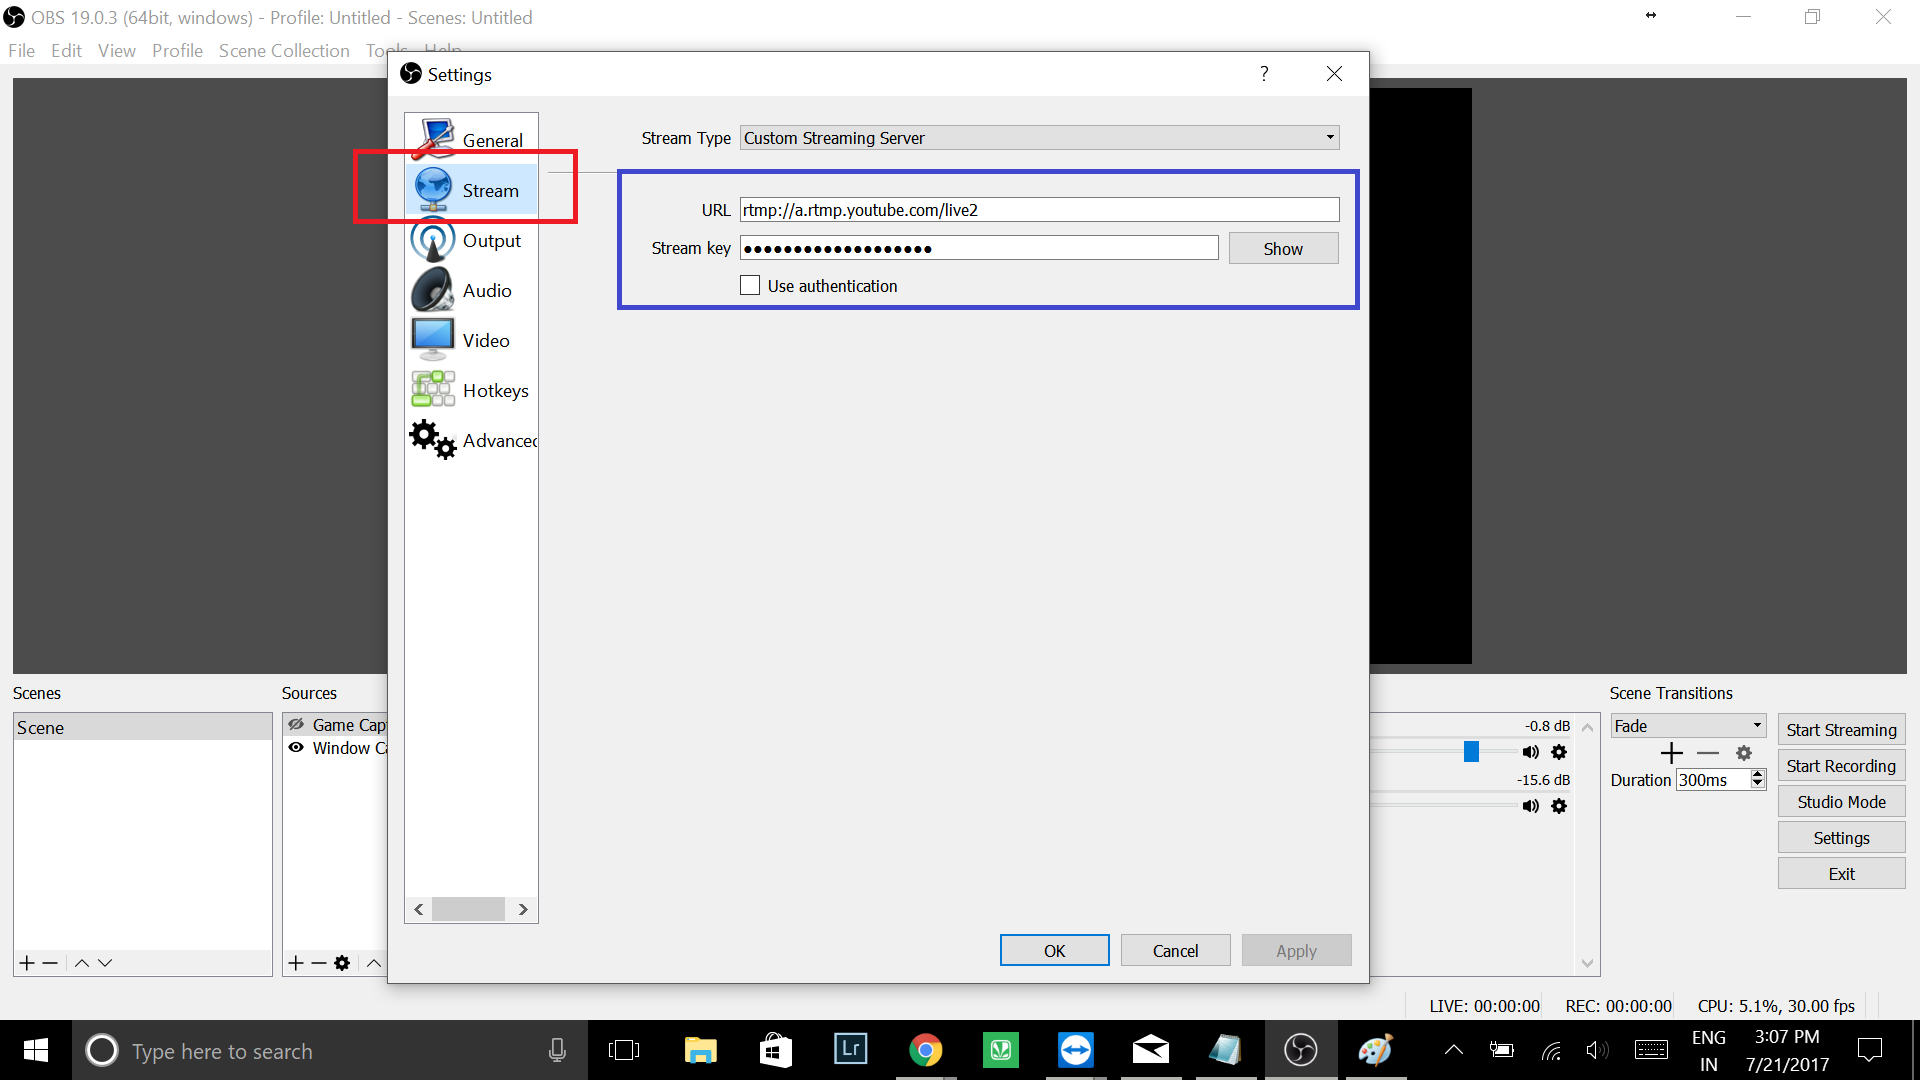Click the Apply button
Viewport: 1924px width, 1080px height.
tap(1299, 952)
